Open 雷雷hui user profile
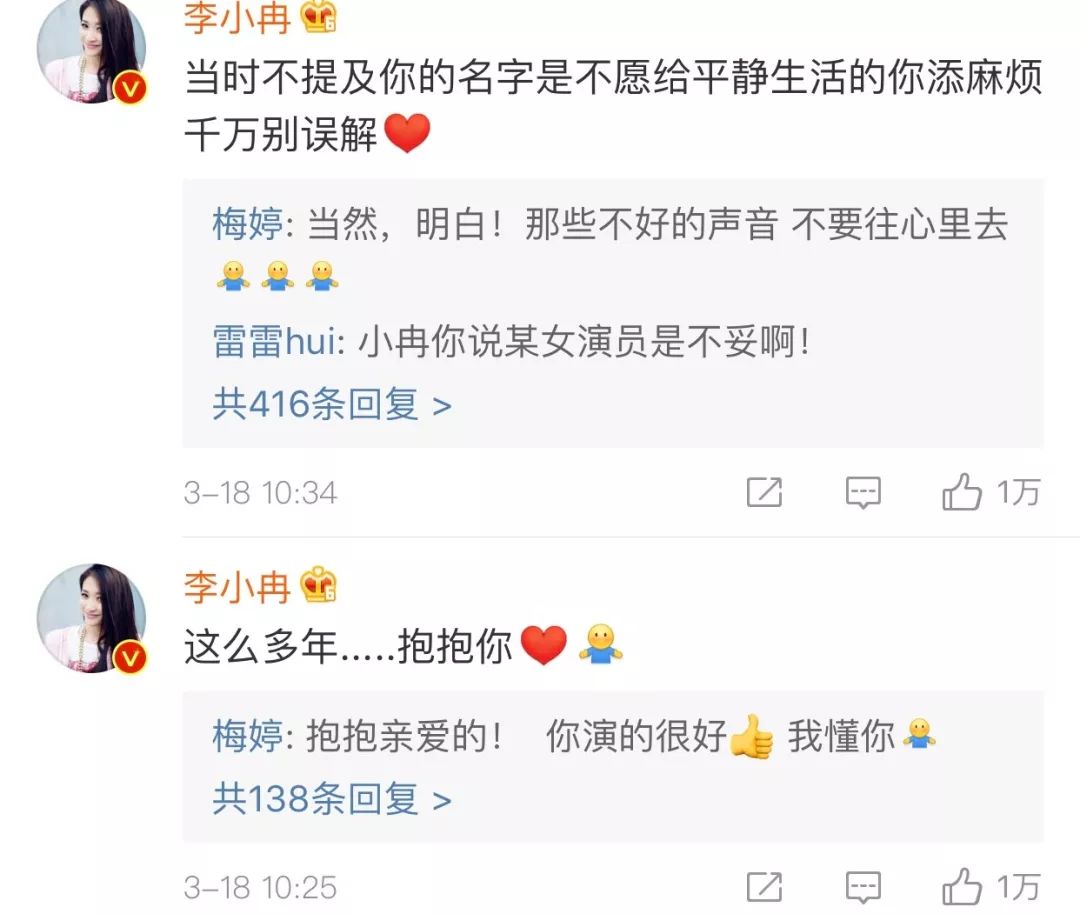 click(x=274, y=342)
